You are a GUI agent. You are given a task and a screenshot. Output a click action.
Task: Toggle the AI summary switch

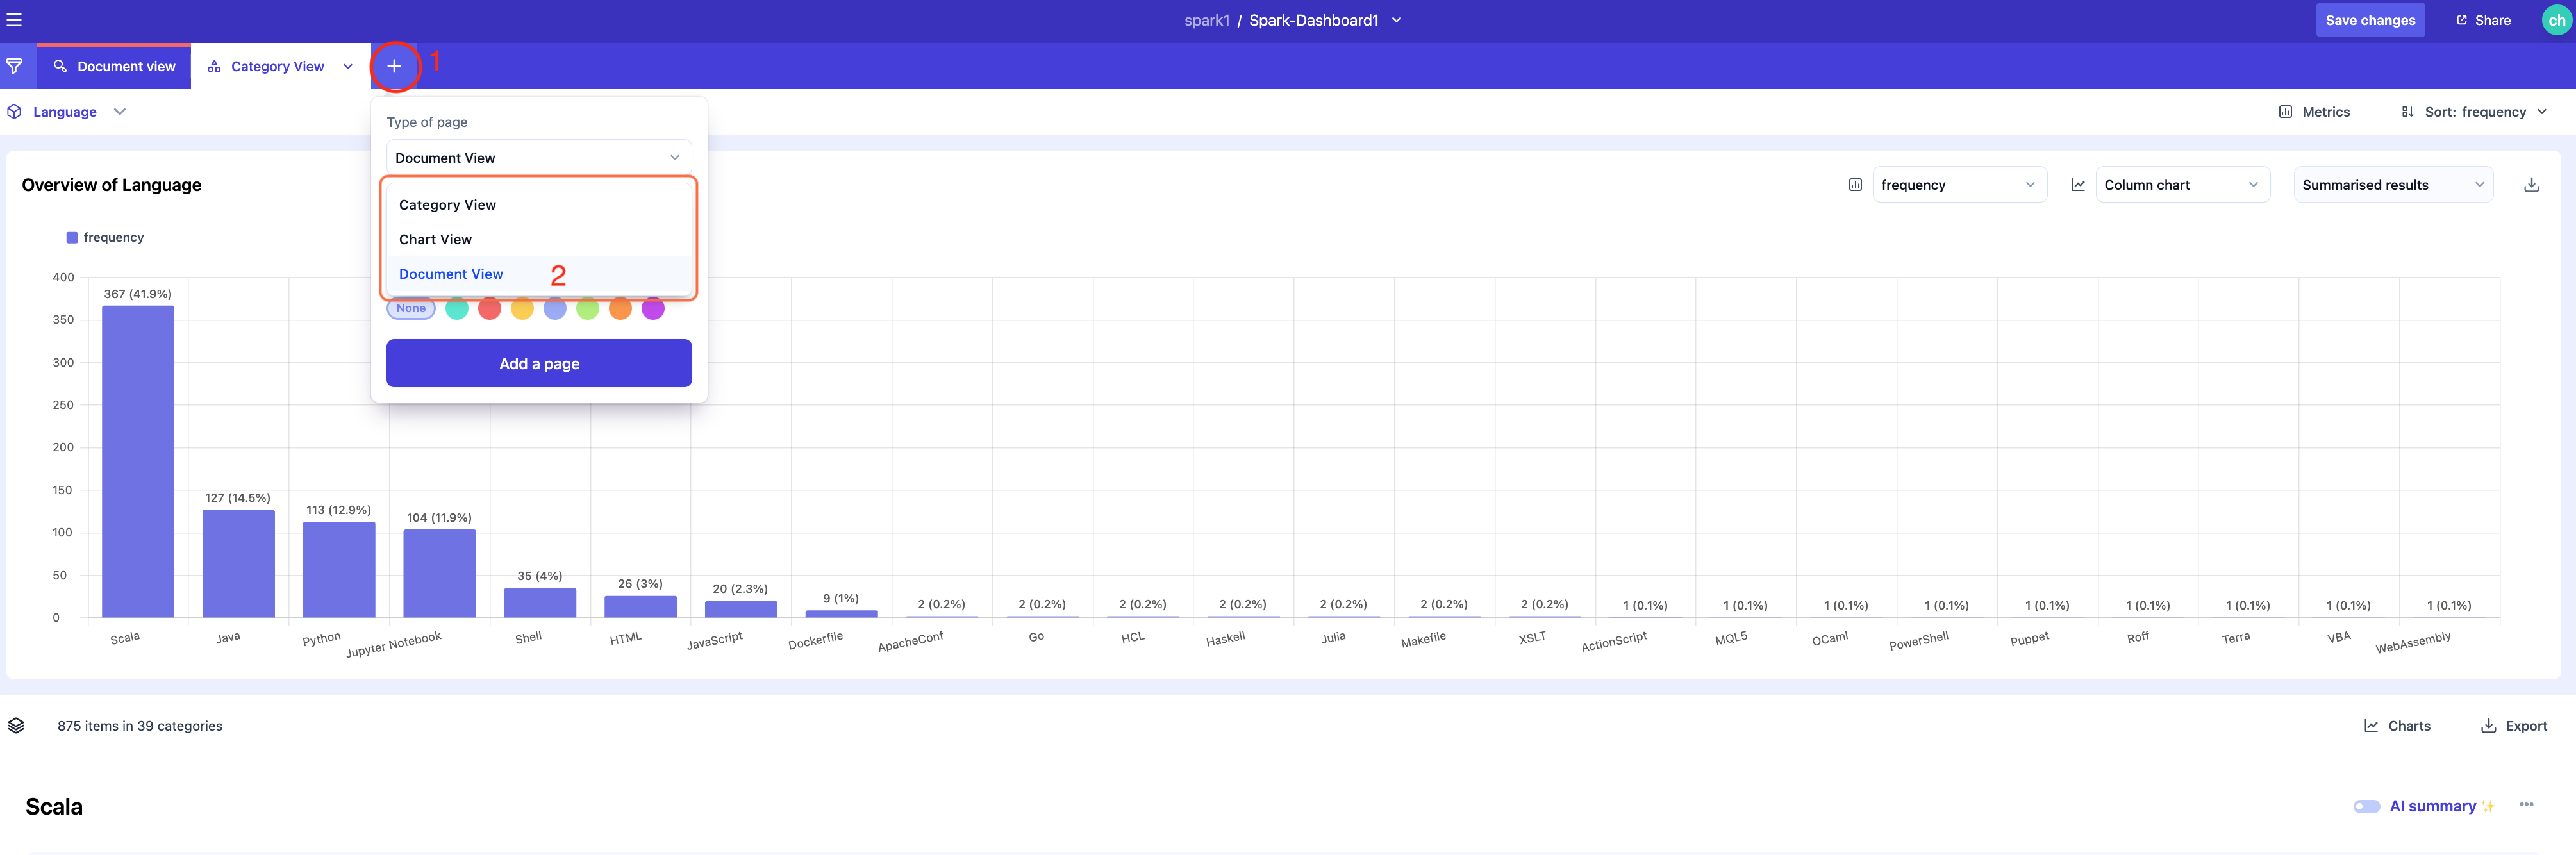click(2366, 806)
